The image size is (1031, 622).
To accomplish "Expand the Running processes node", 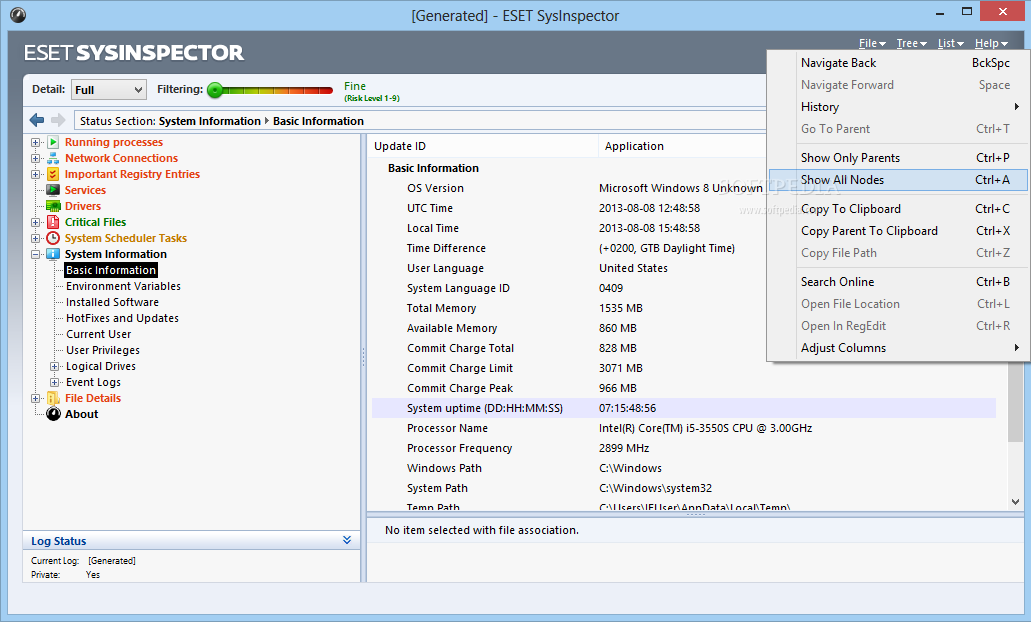I will (36, 142).
